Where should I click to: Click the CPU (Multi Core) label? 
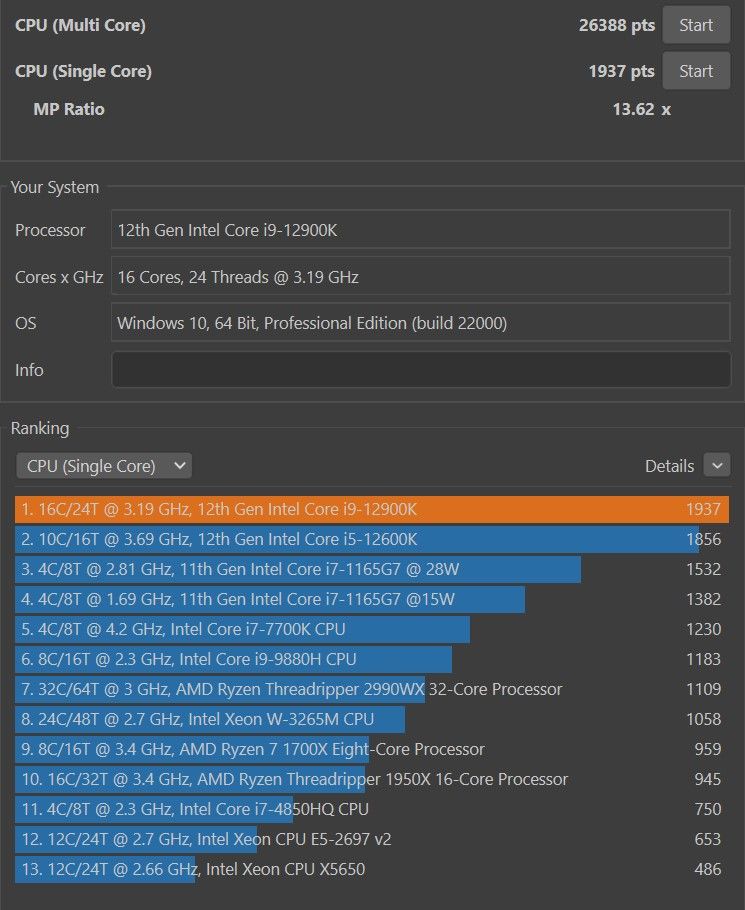pos(80,24)
